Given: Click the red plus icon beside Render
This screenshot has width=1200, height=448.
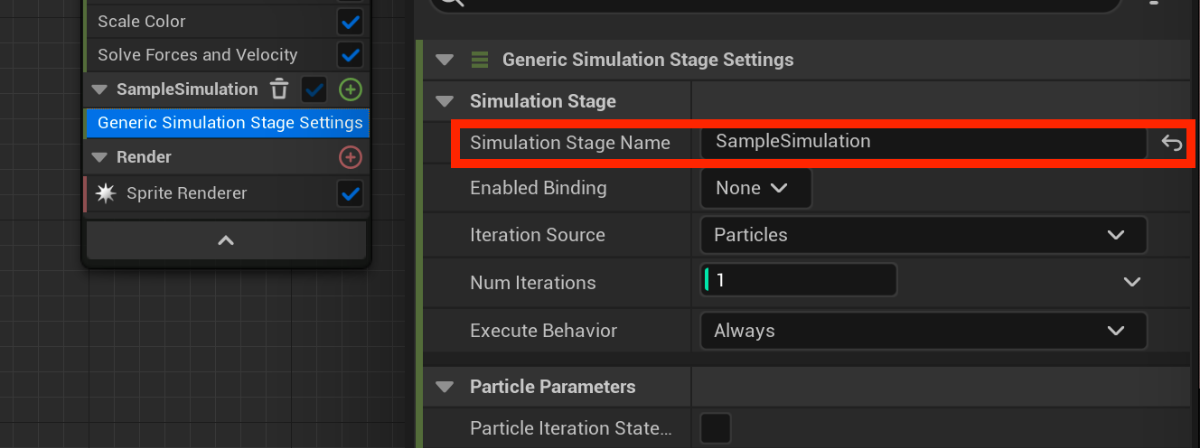Looking at the screenshot, I should click(x=350, y=157).
